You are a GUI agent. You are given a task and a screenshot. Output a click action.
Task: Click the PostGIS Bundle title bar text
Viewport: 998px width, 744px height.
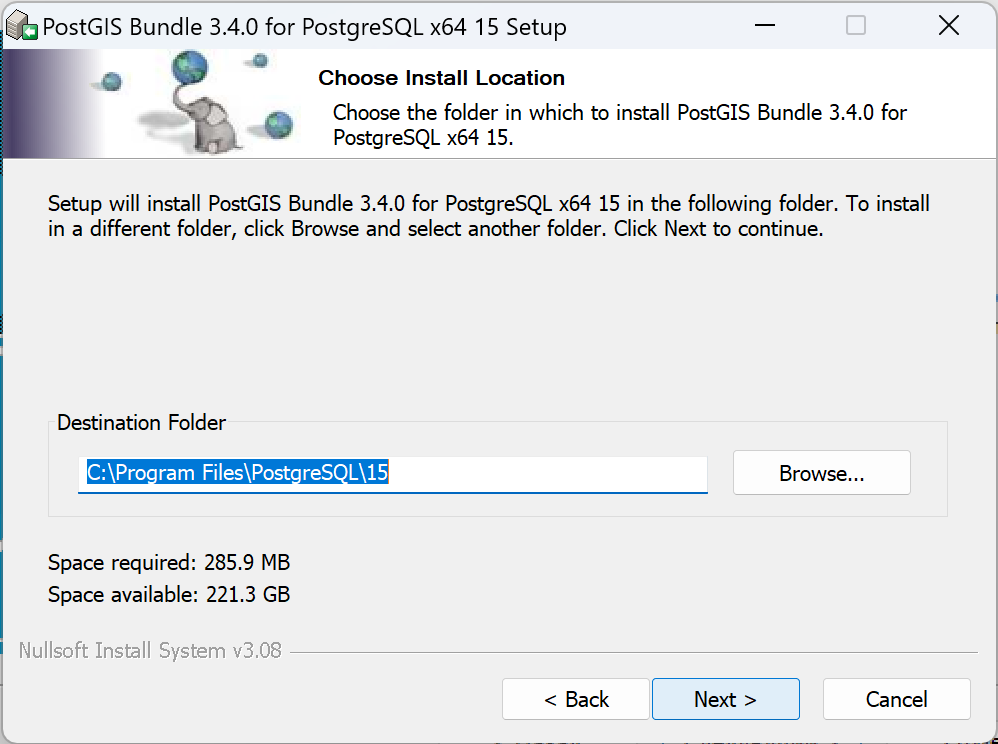point(306,27)
